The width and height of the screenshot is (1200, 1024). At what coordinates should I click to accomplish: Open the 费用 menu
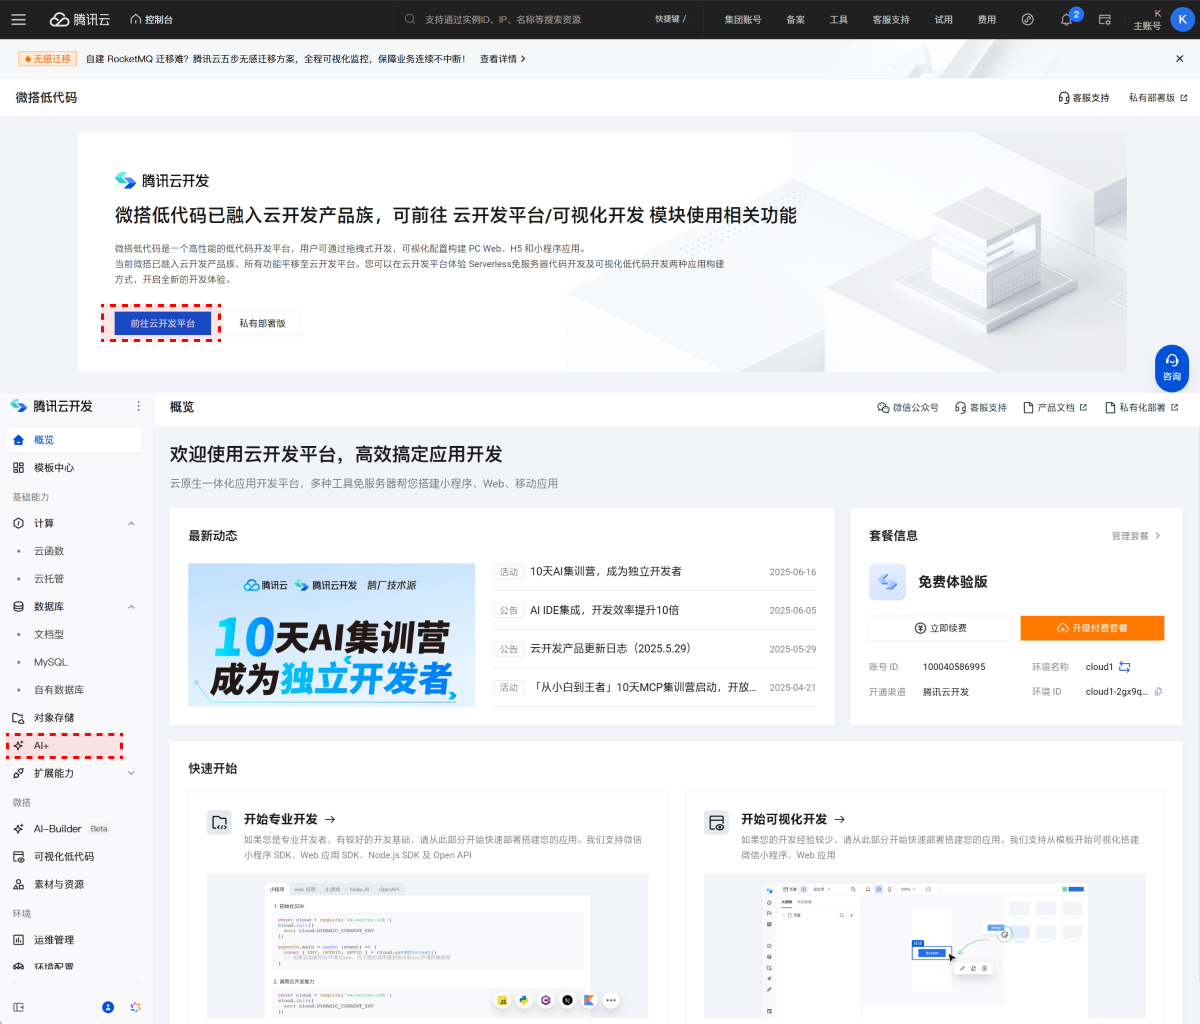click(x=987, y=19)
